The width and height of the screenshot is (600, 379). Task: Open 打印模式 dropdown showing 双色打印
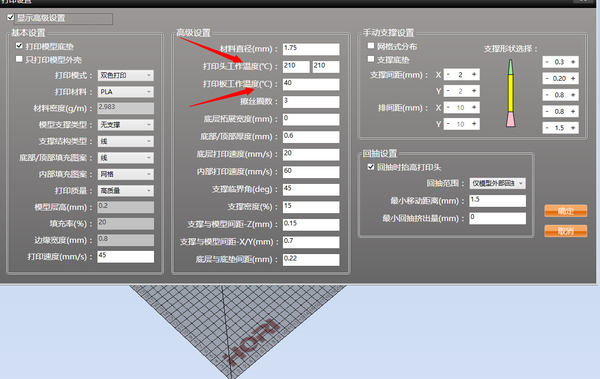point(126,75)
